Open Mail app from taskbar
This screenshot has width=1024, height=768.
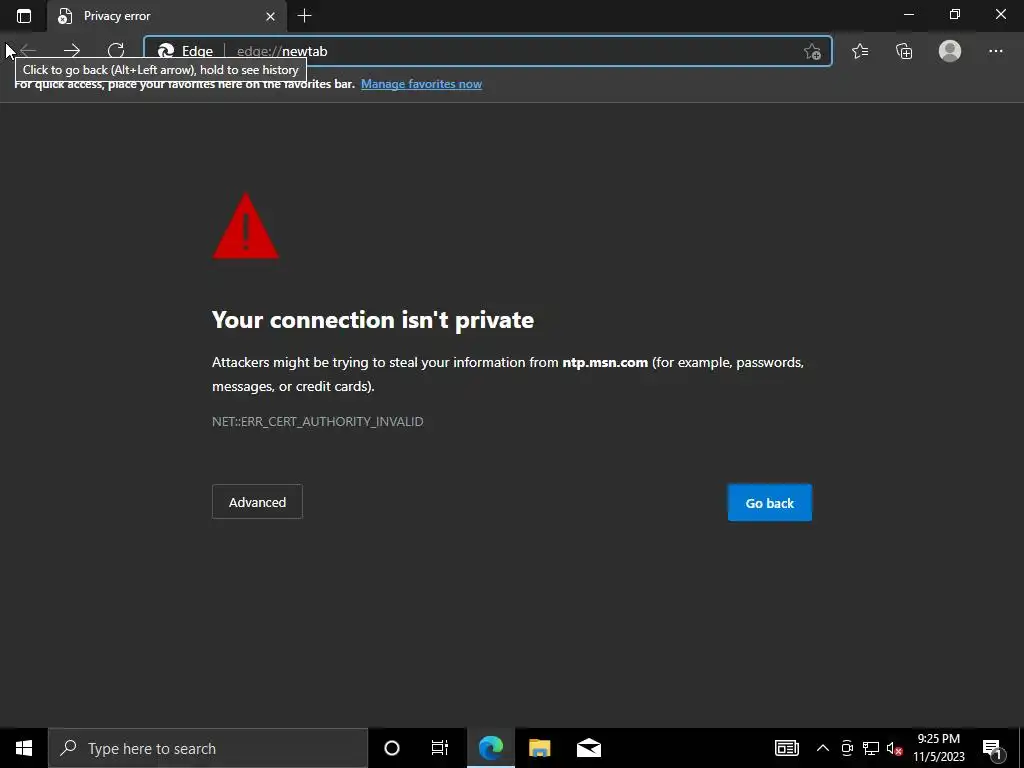click(x=588, y=748)
